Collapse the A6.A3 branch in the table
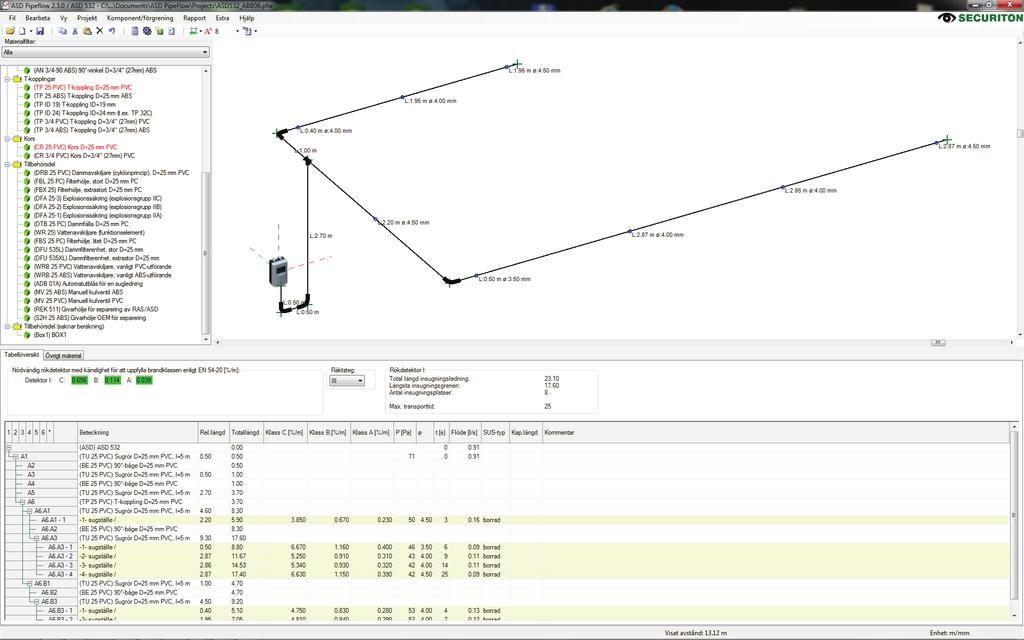Image resolution: width=1024 pixels, height=640 pixels. [x=37, y=538]
